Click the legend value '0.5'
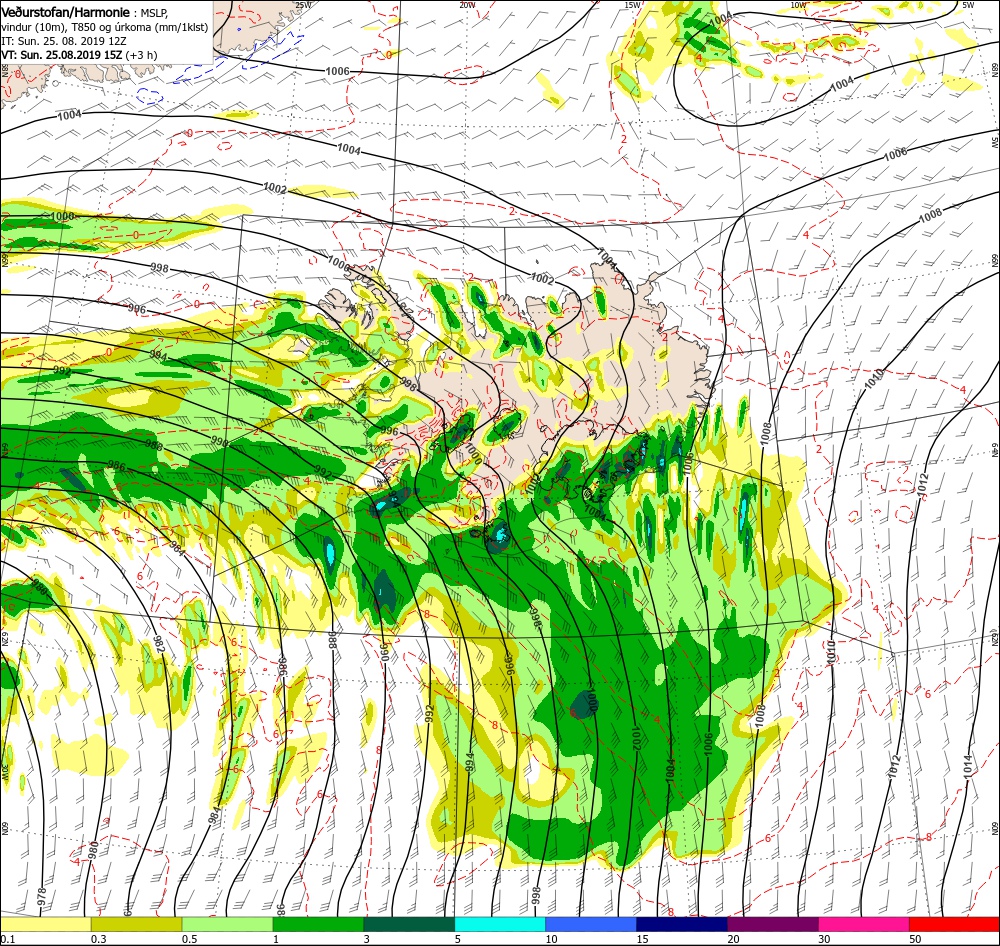The width and height of the screenshot is (1000, 946). point(190,939)
